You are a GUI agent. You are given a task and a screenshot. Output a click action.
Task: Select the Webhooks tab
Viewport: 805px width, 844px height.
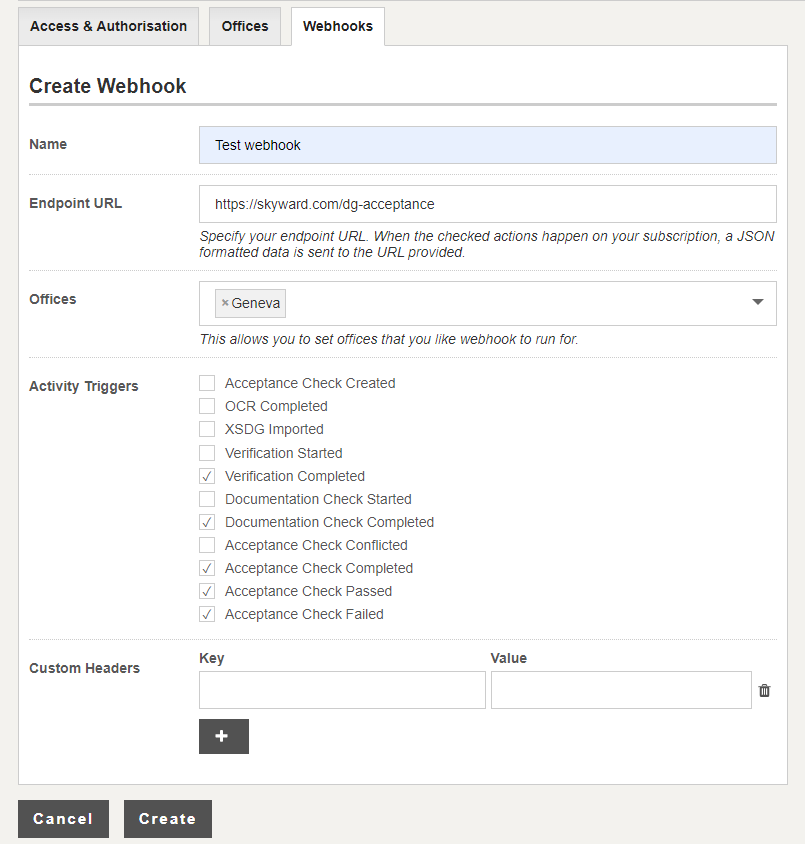[x=338, y=26]
